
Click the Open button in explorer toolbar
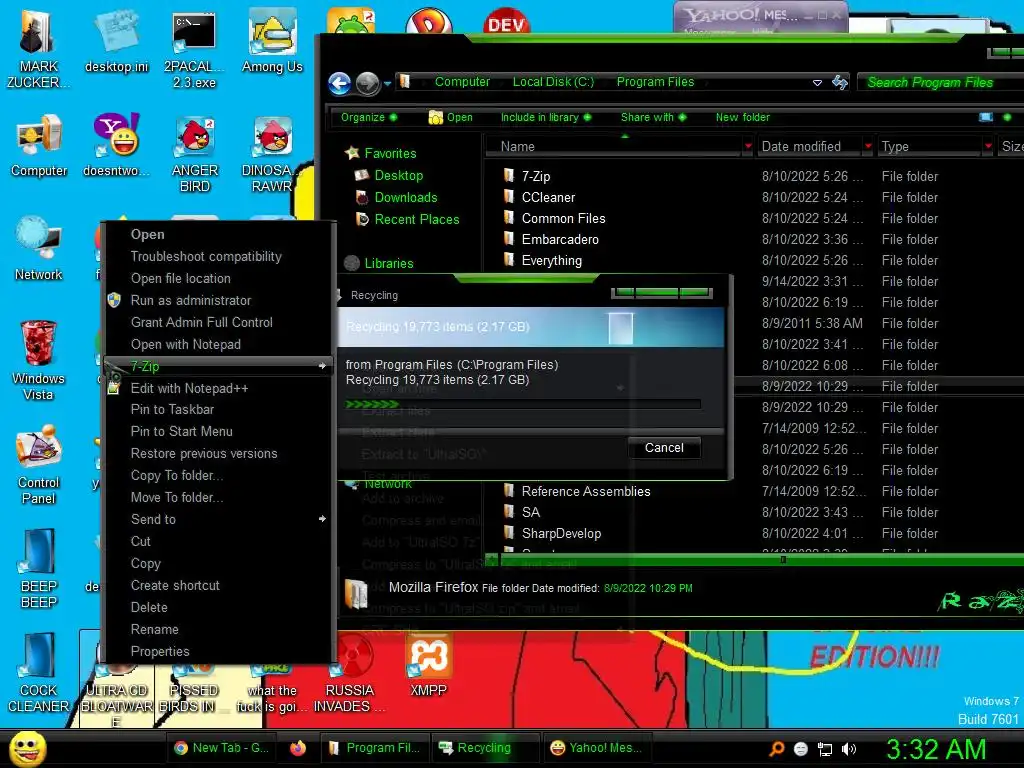(451, 118)
